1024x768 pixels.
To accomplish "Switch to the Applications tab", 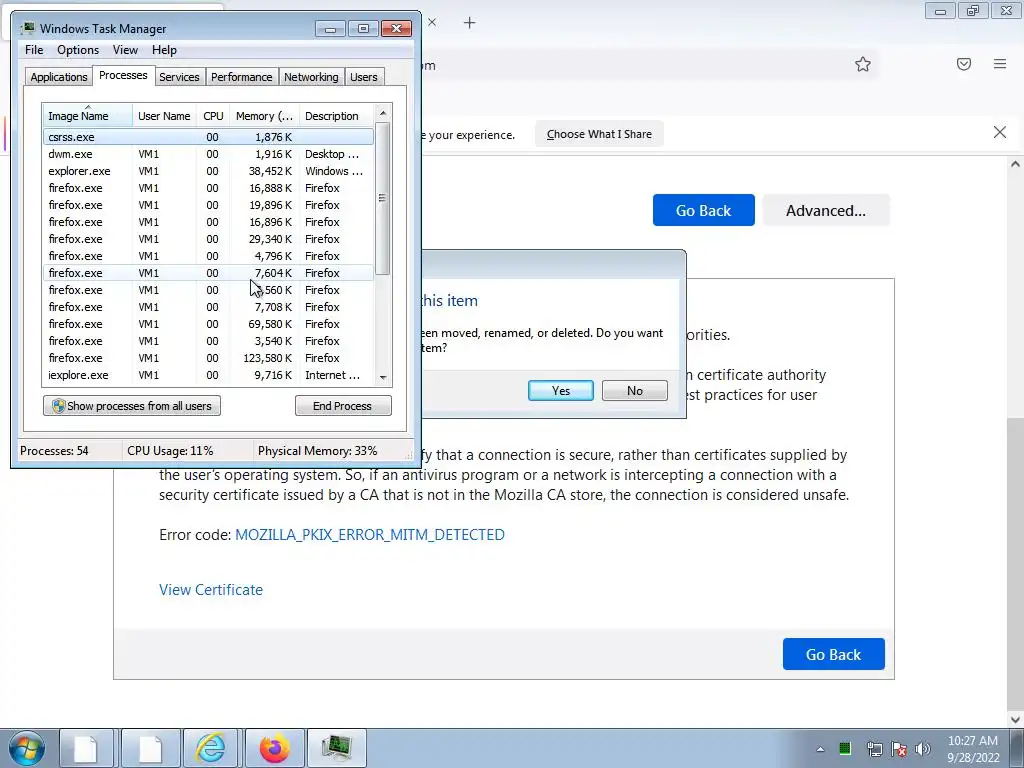I will (59, 77).
